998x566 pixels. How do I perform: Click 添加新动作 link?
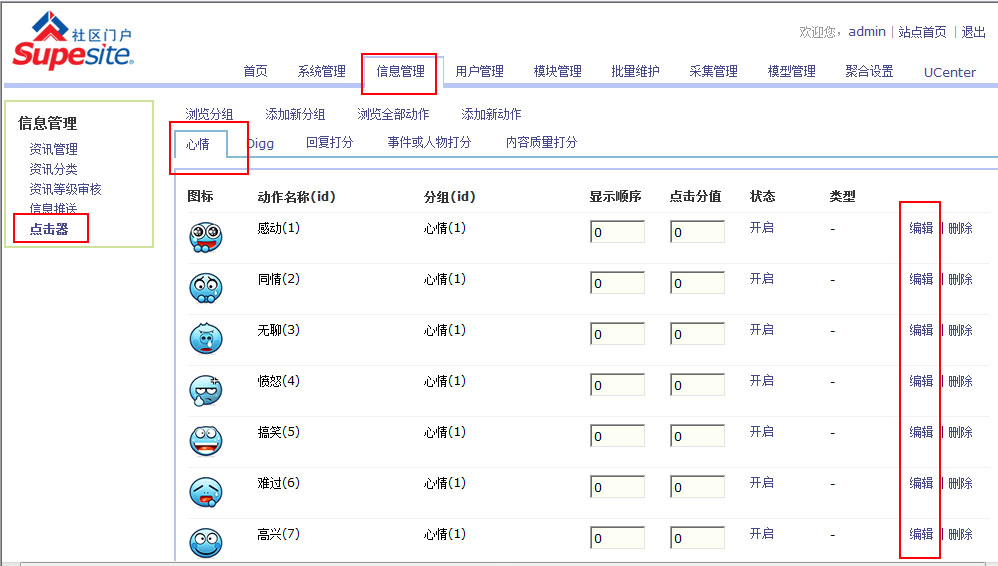point(491,114)
